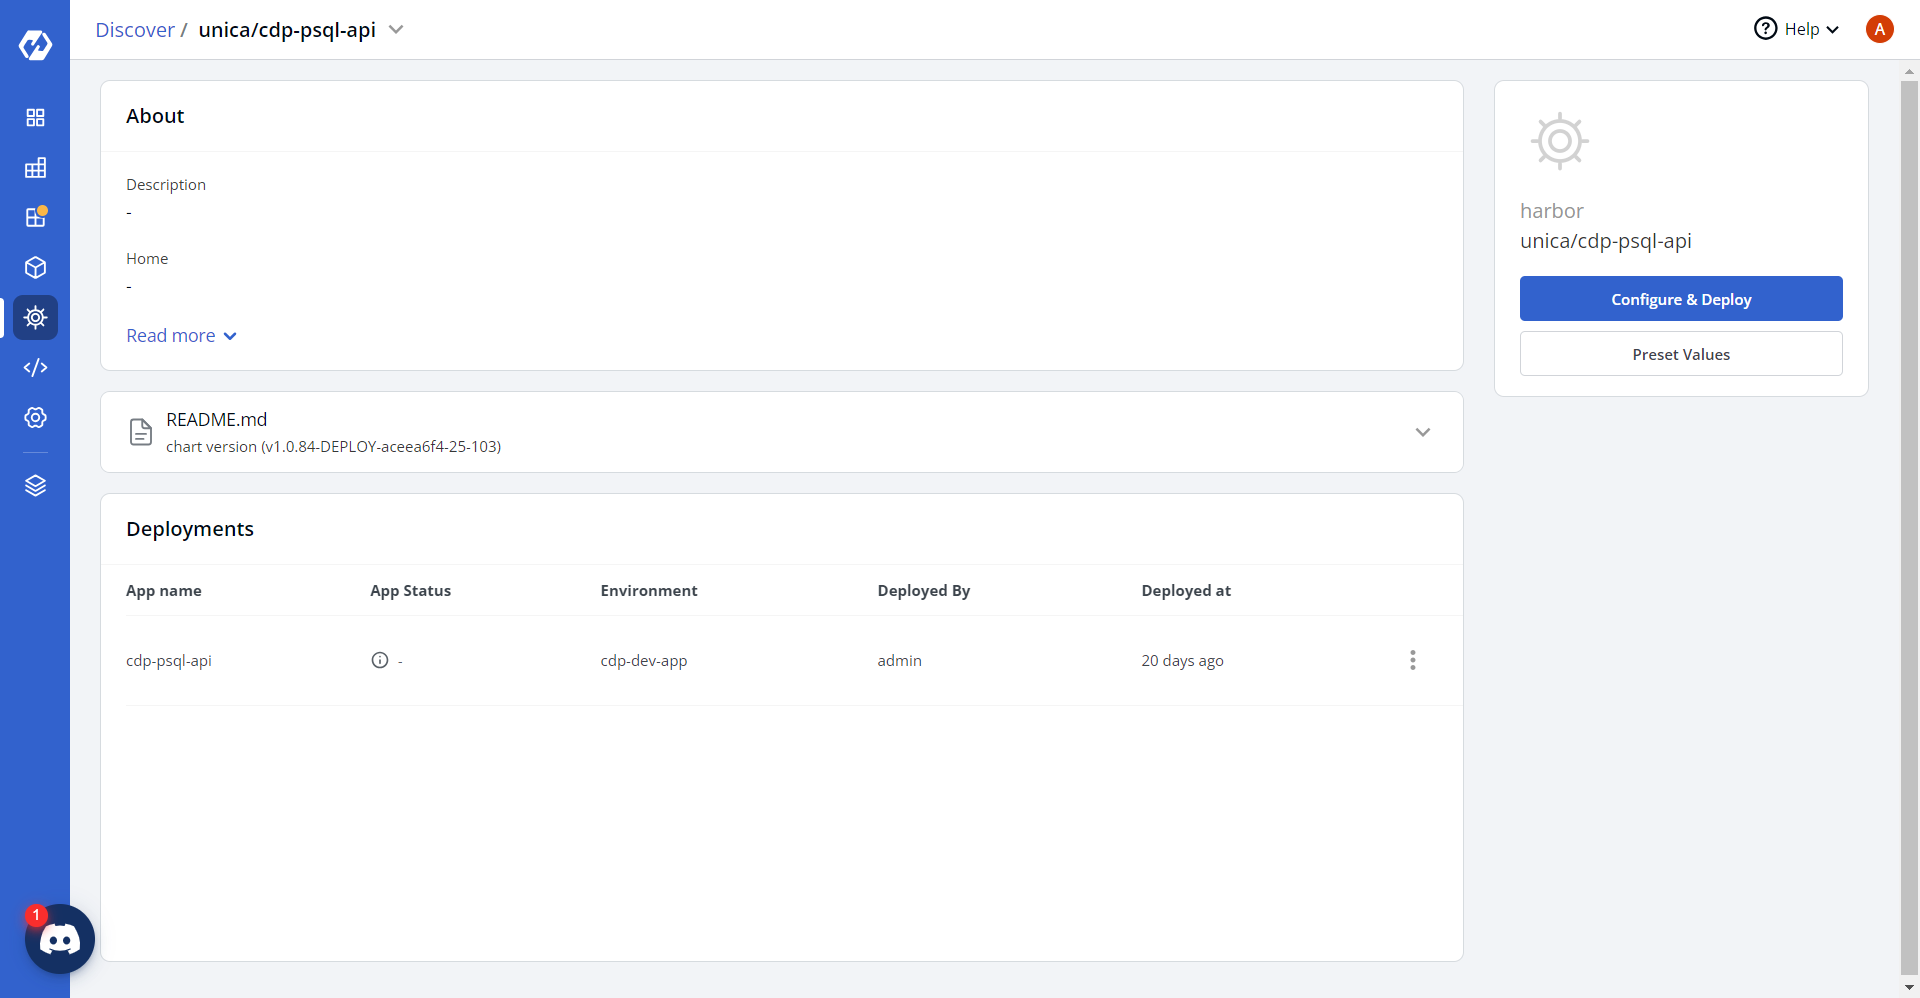This screenshot has height=998, width=1920.
Task: Open the sidebar icon with orange dot
Action: [35, 218]
